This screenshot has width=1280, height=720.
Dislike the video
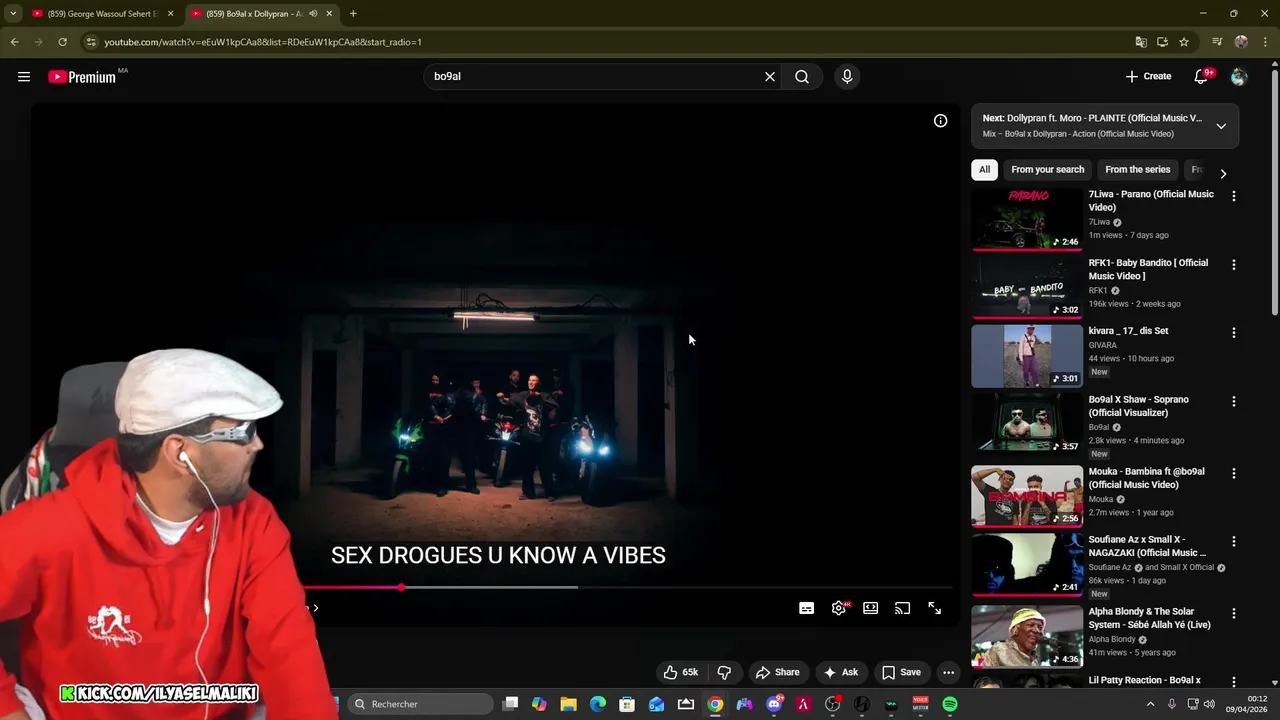tap(724, 672)
